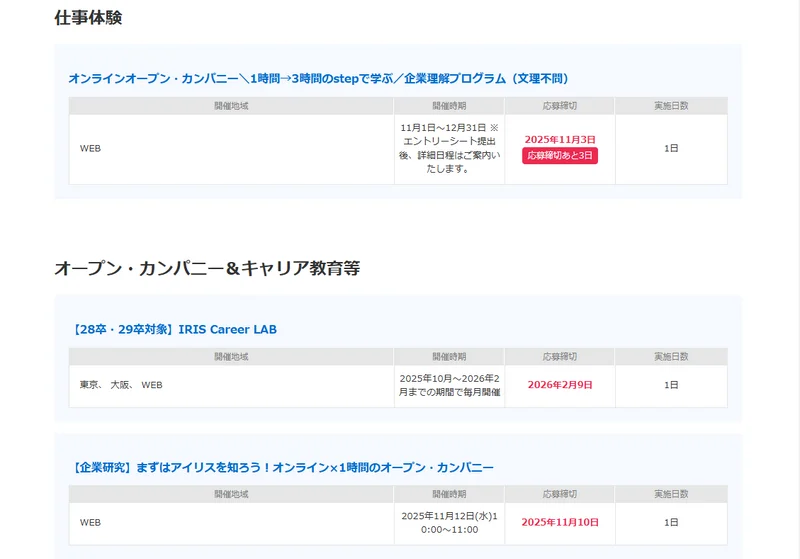Click the 2025年11月12日(水) schedule cell
Screen dimensions: 800x559
point(449,522)
